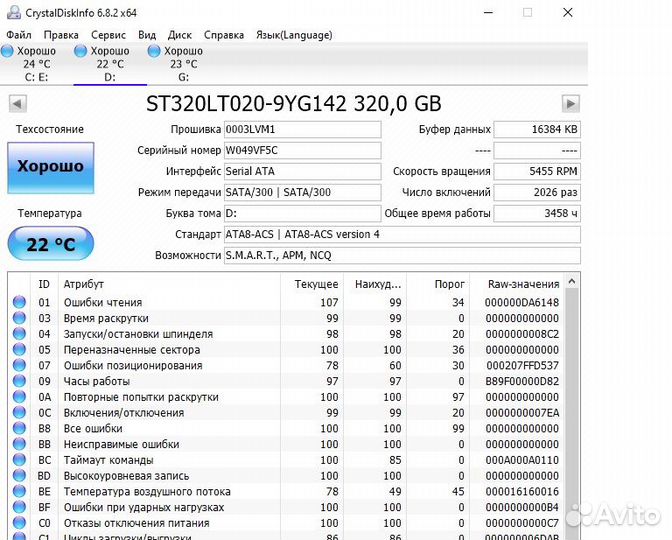Click status orb of Ошибки при ударных нагрузках row
The width and height of the screenshot is (672, 540).
(19, 507)
